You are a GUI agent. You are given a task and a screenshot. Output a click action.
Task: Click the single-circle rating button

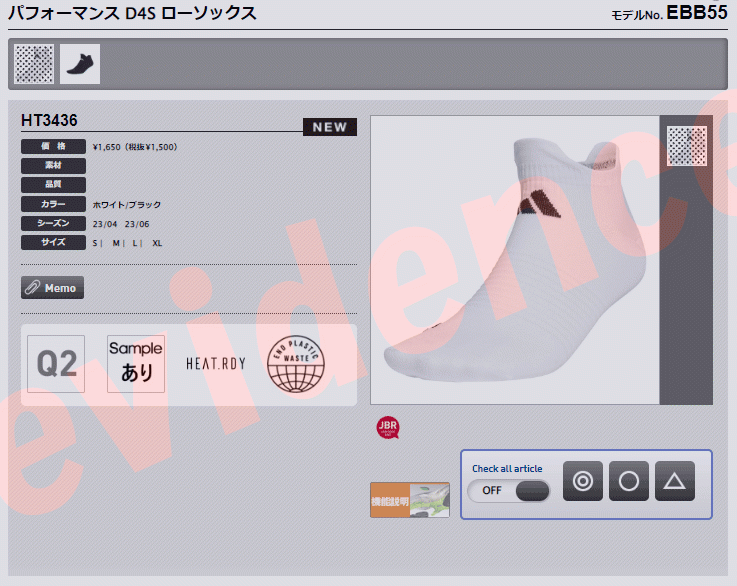click(x=629, y=481)
